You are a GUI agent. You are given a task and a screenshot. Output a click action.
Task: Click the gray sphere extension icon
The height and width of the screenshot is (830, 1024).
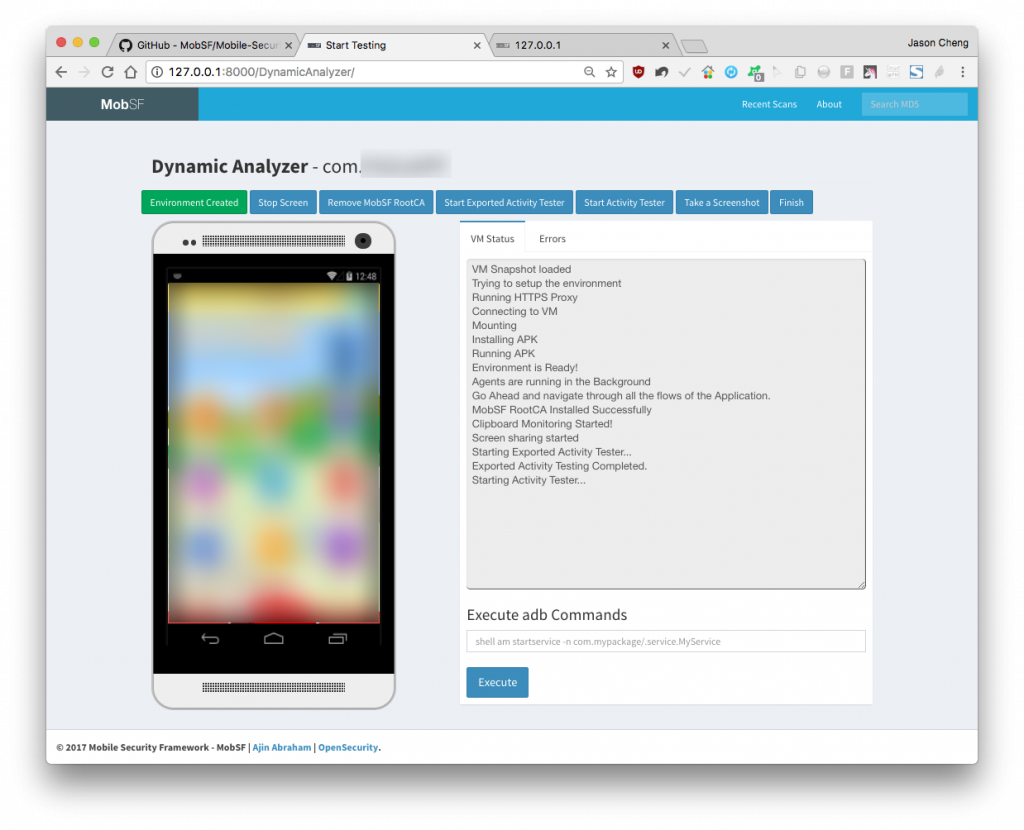824,72
